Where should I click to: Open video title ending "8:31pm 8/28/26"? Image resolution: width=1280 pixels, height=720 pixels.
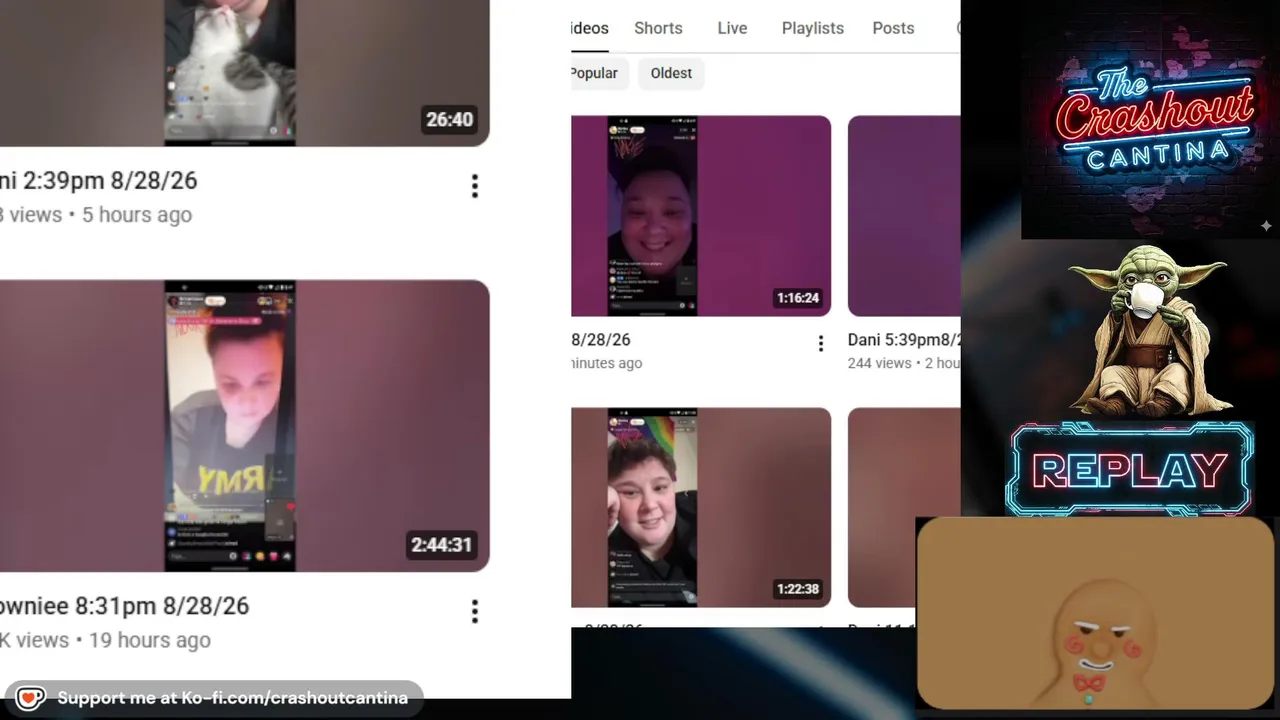tap(124, 606)
